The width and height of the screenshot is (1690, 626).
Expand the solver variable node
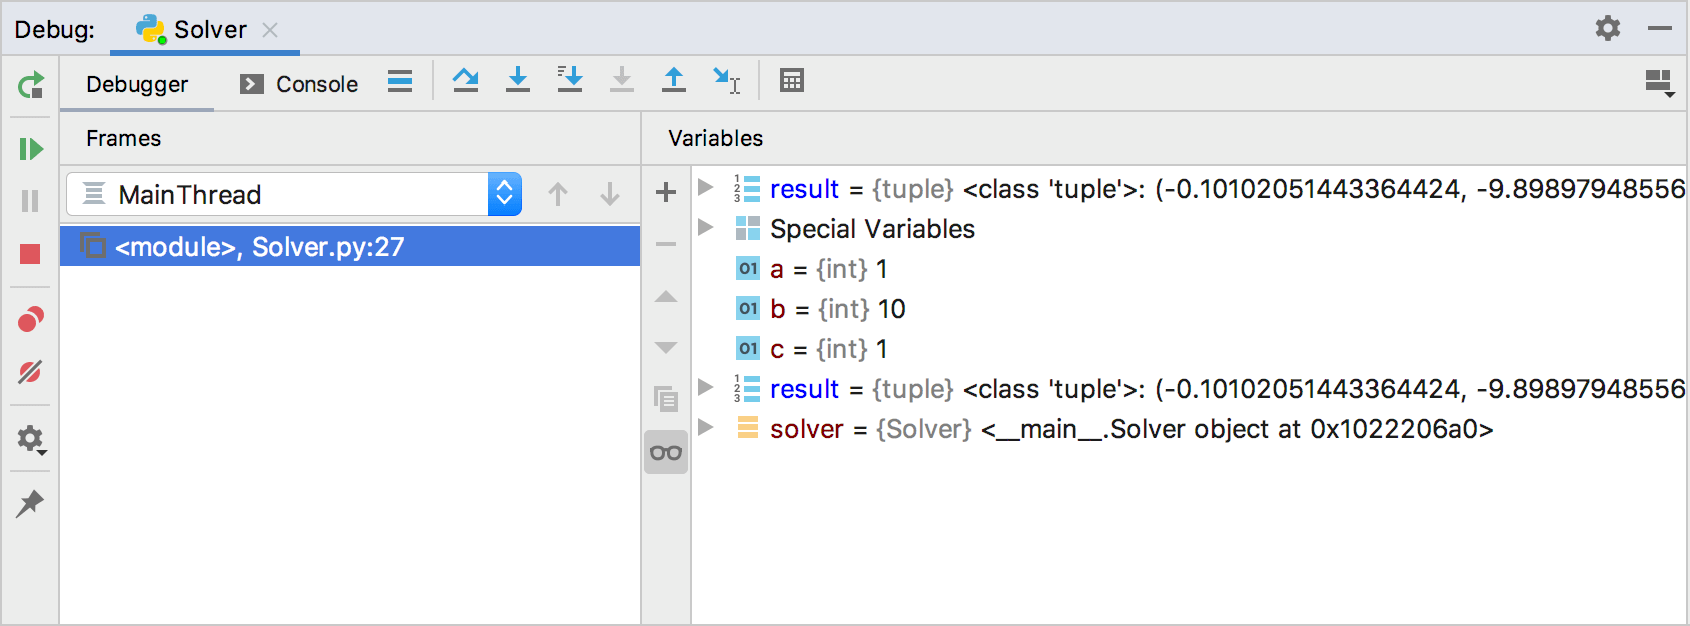706,428
